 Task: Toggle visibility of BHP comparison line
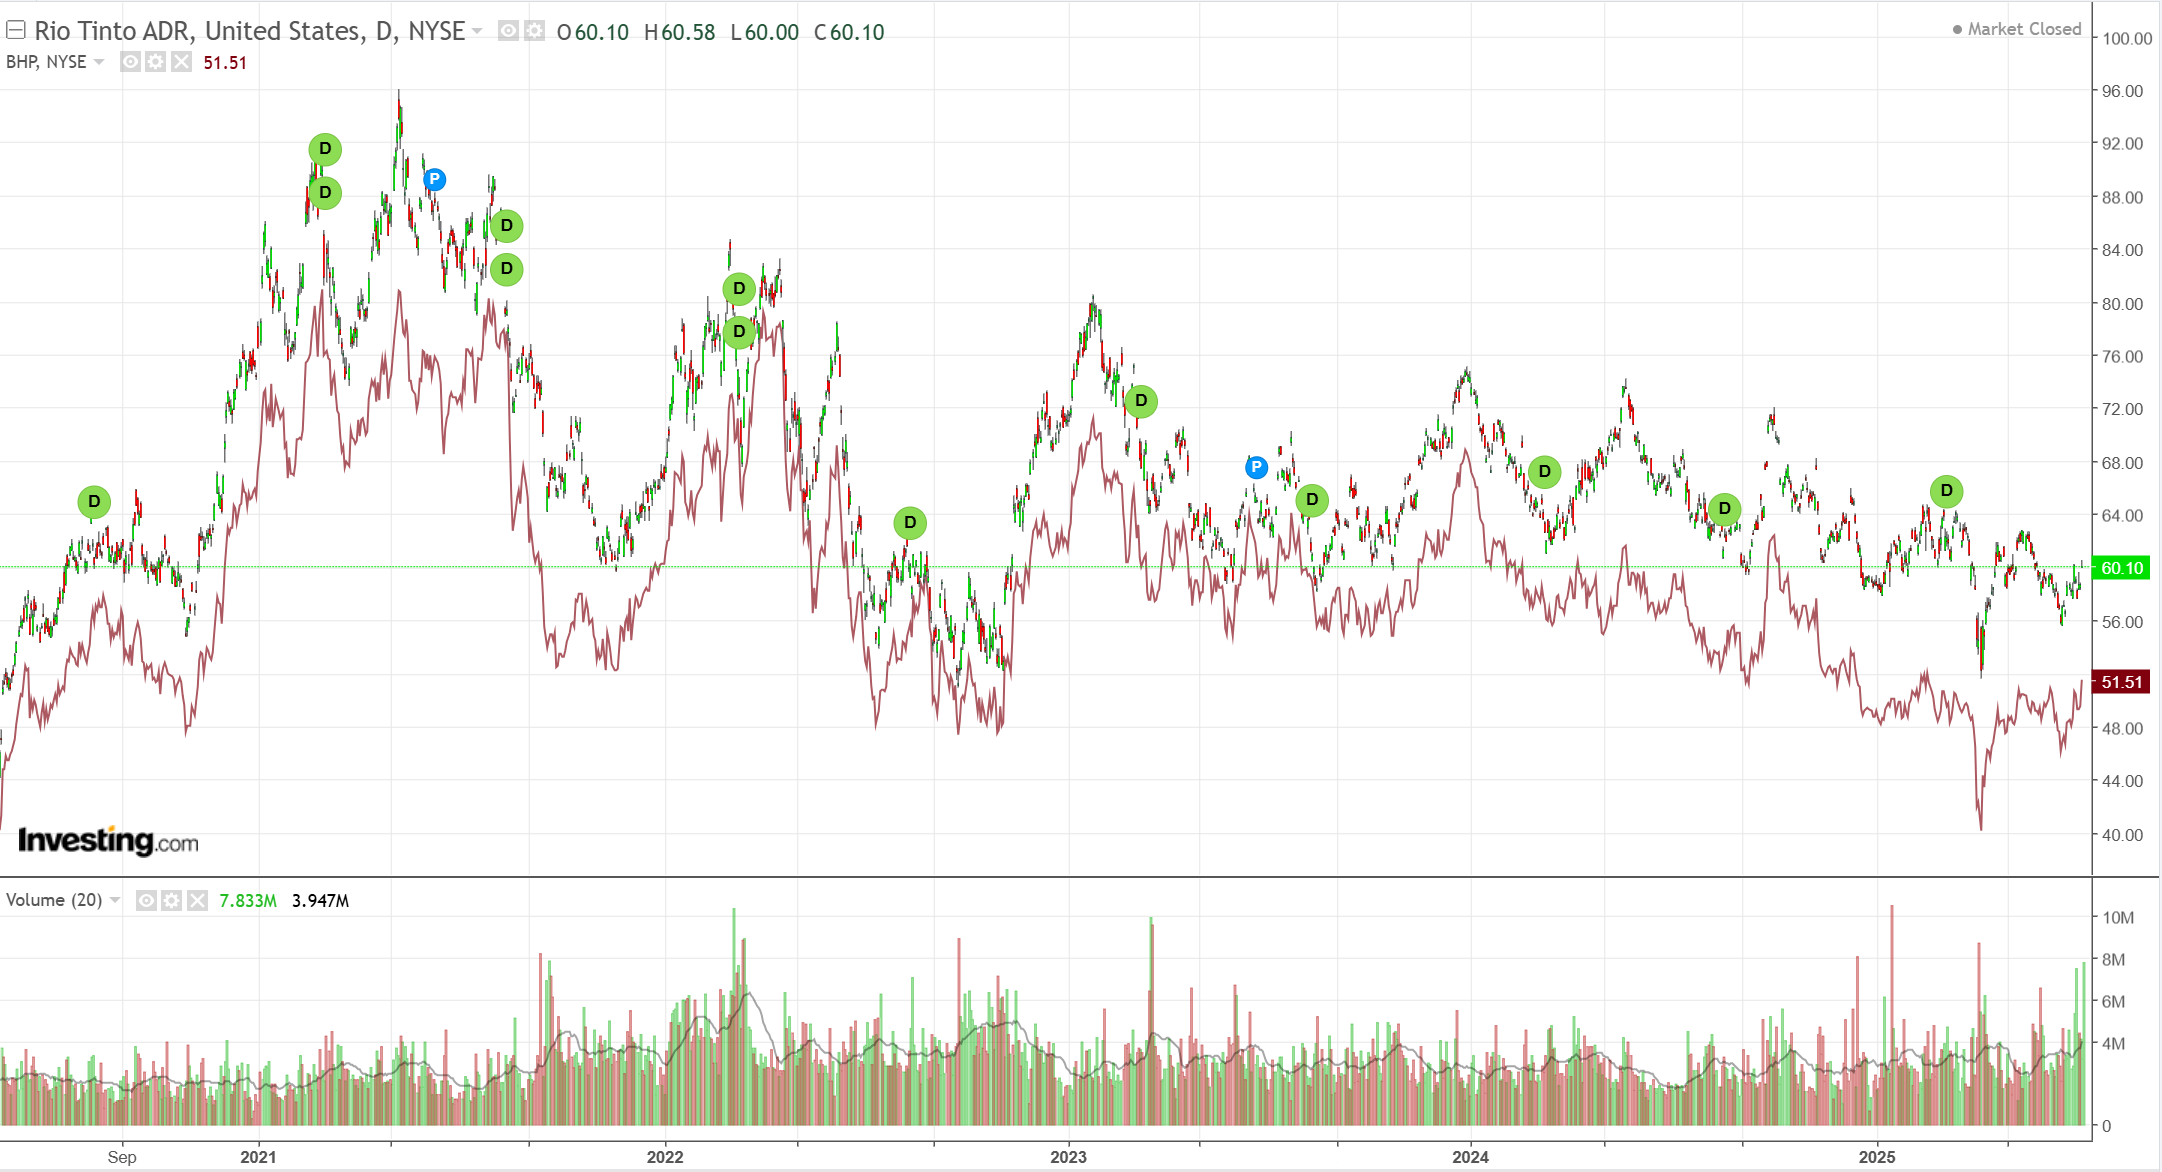130,62
